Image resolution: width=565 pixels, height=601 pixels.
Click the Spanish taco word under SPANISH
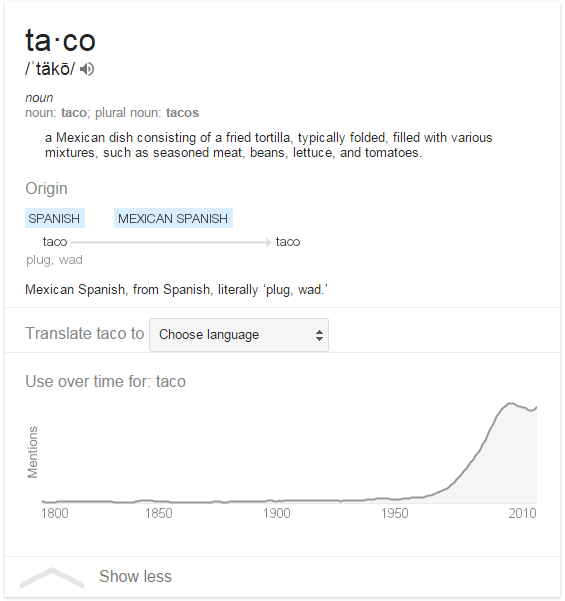(x=55, y=242)
